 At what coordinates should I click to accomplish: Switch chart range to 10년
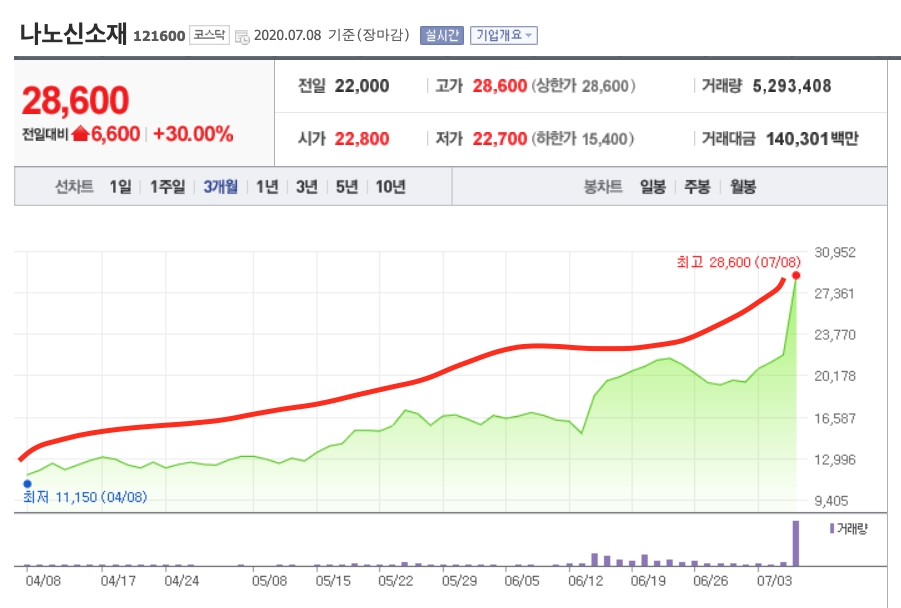pos(391,187)
